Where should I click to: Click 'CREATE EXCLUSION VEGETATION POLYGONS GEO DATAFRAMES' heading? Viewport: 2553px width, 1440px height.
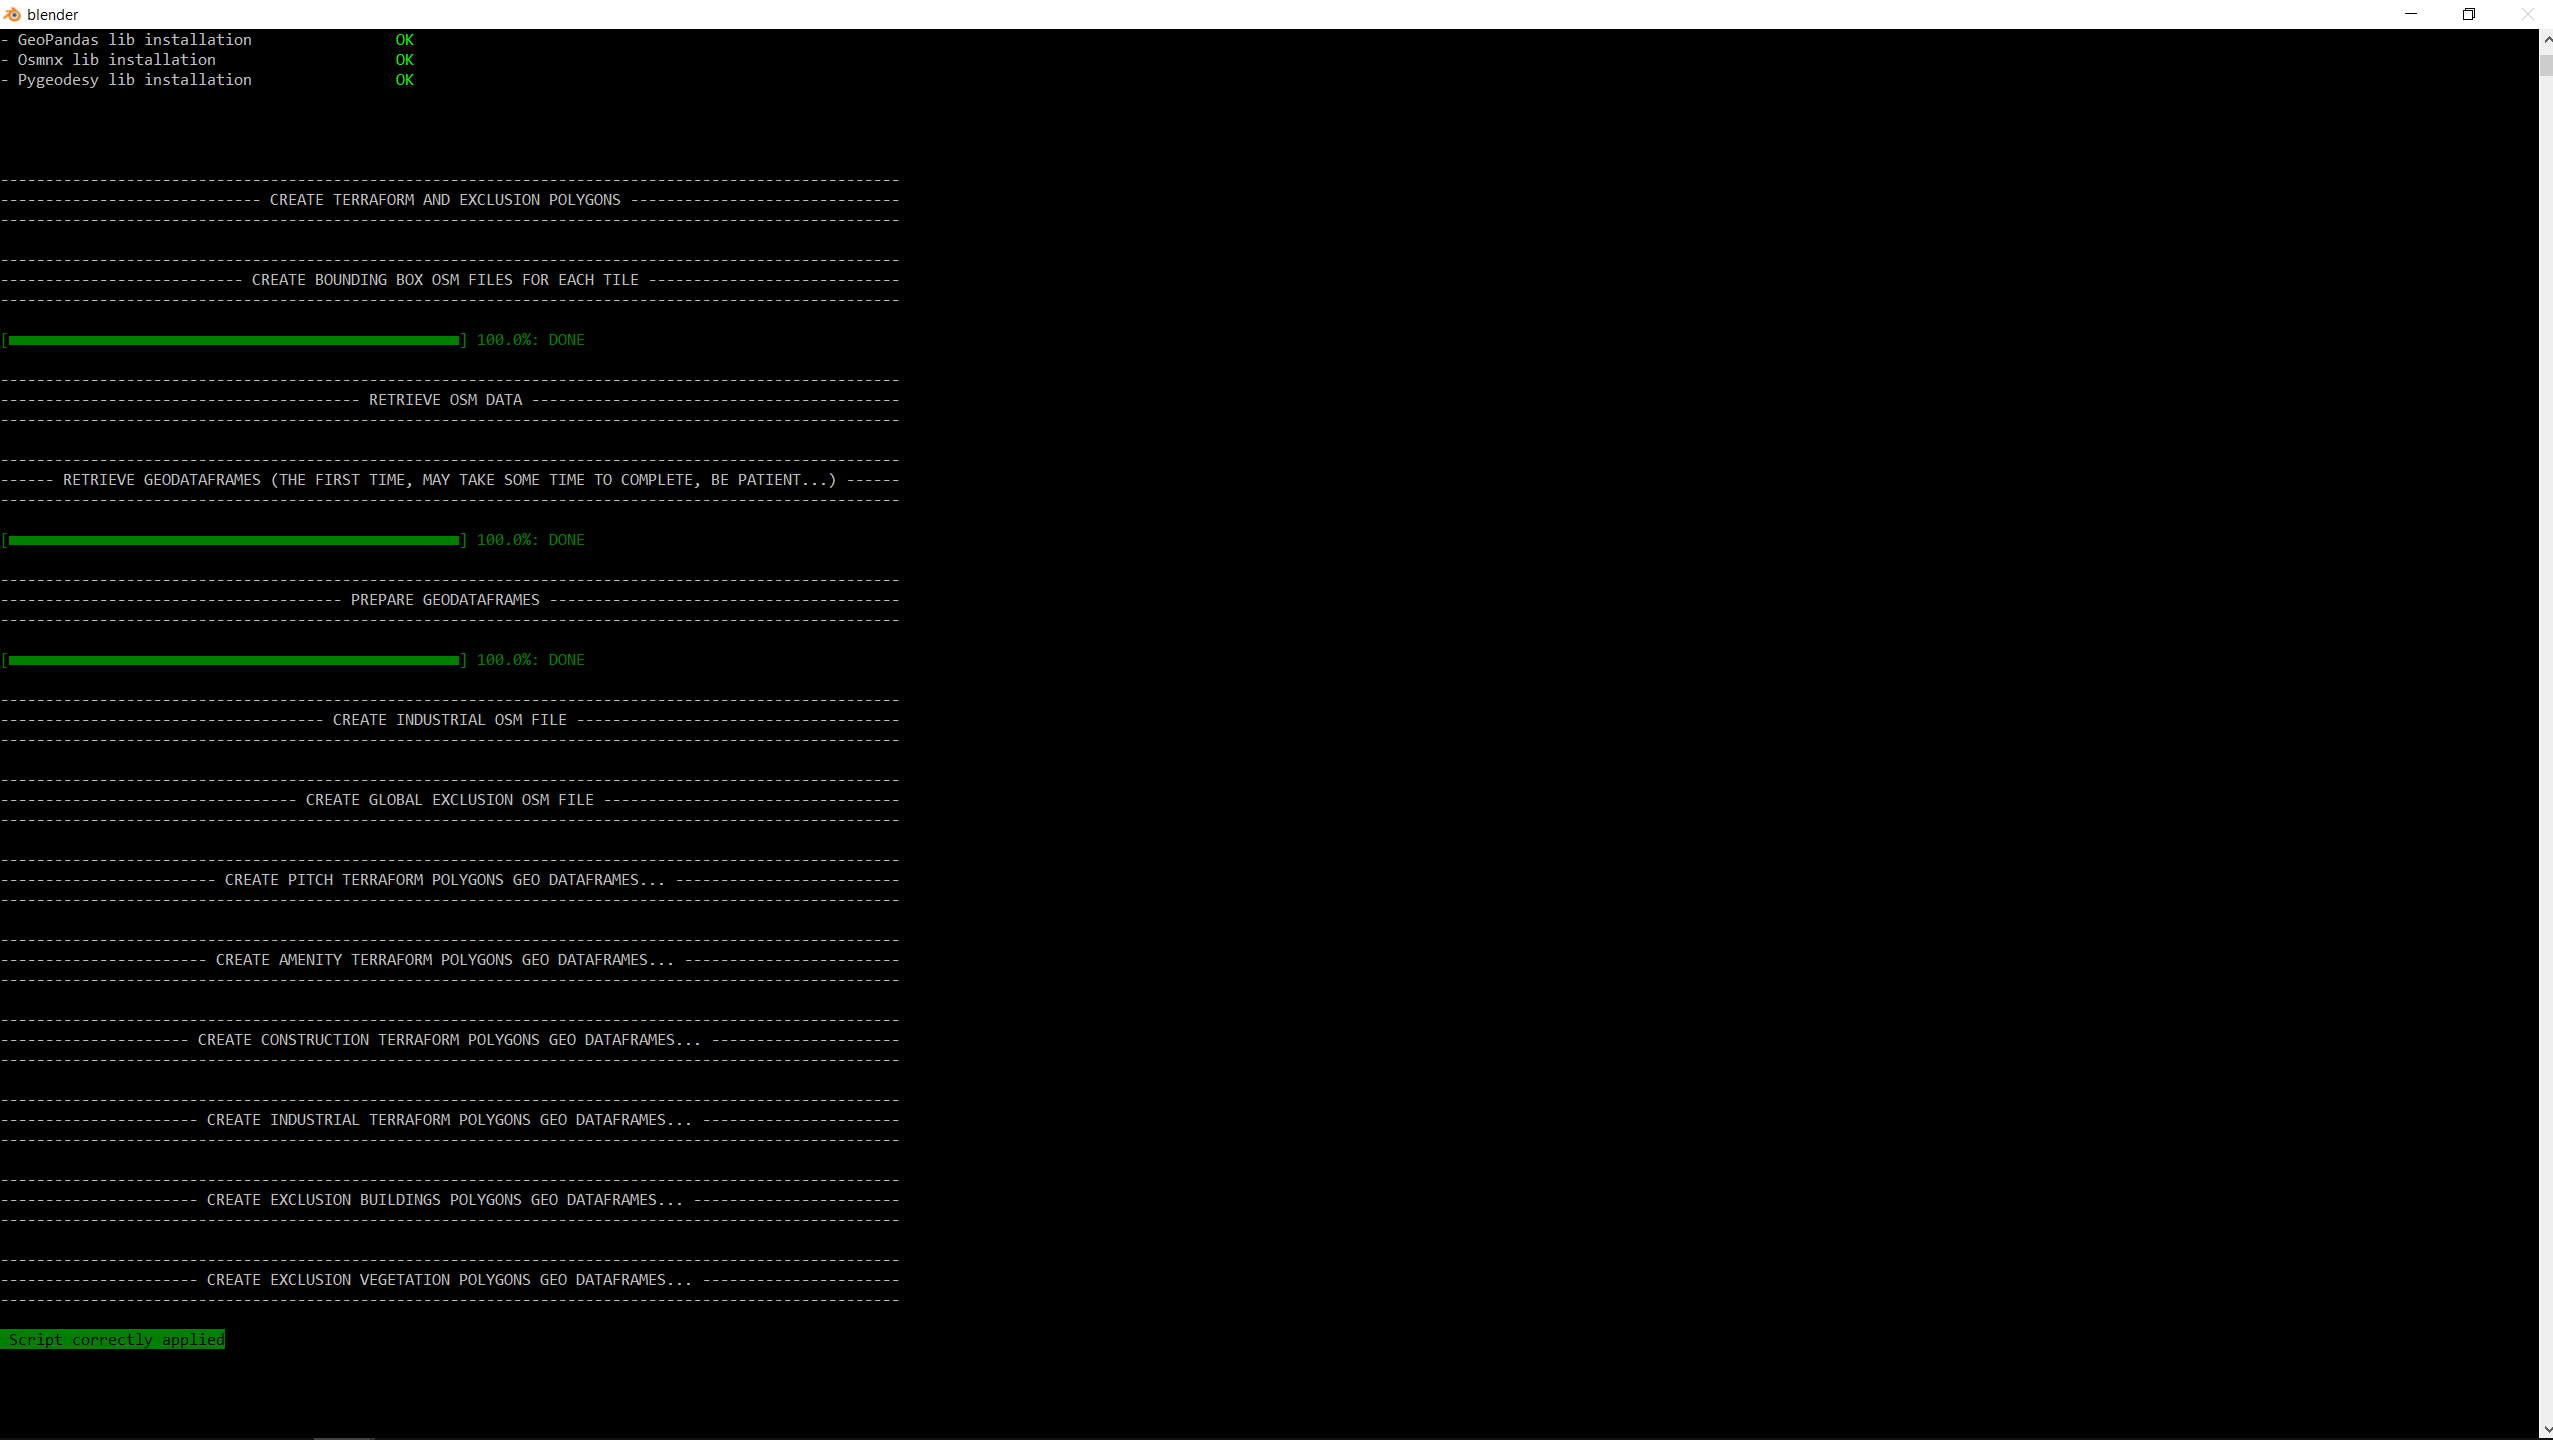click(450, 1280)
